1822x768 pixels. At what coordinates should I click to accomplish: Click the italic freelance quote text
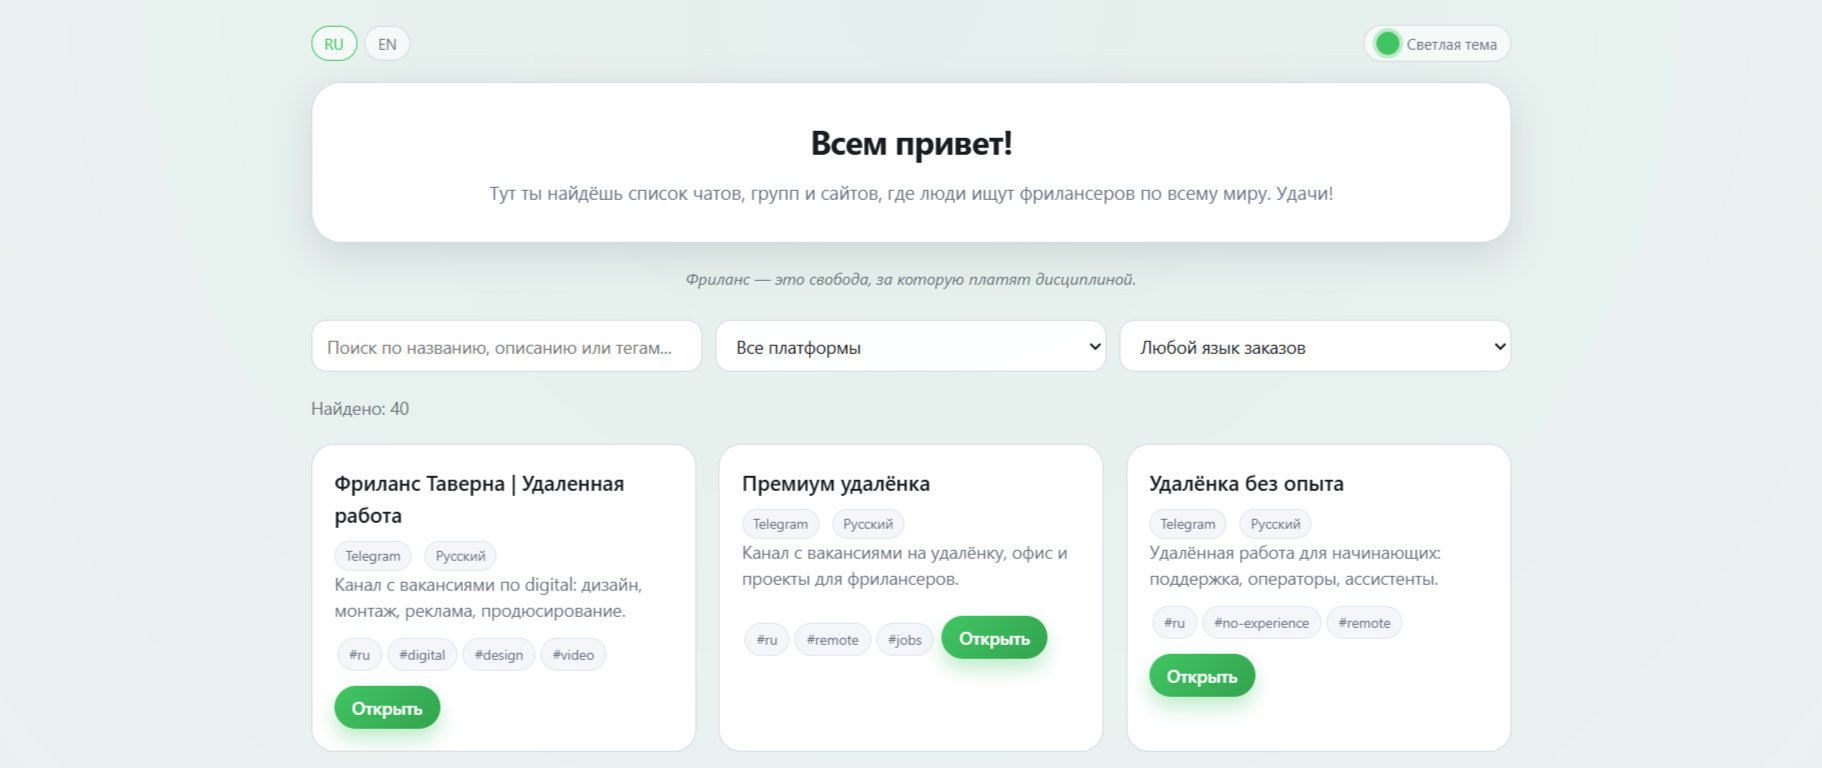pyautogui.click(x=911, y=279)
